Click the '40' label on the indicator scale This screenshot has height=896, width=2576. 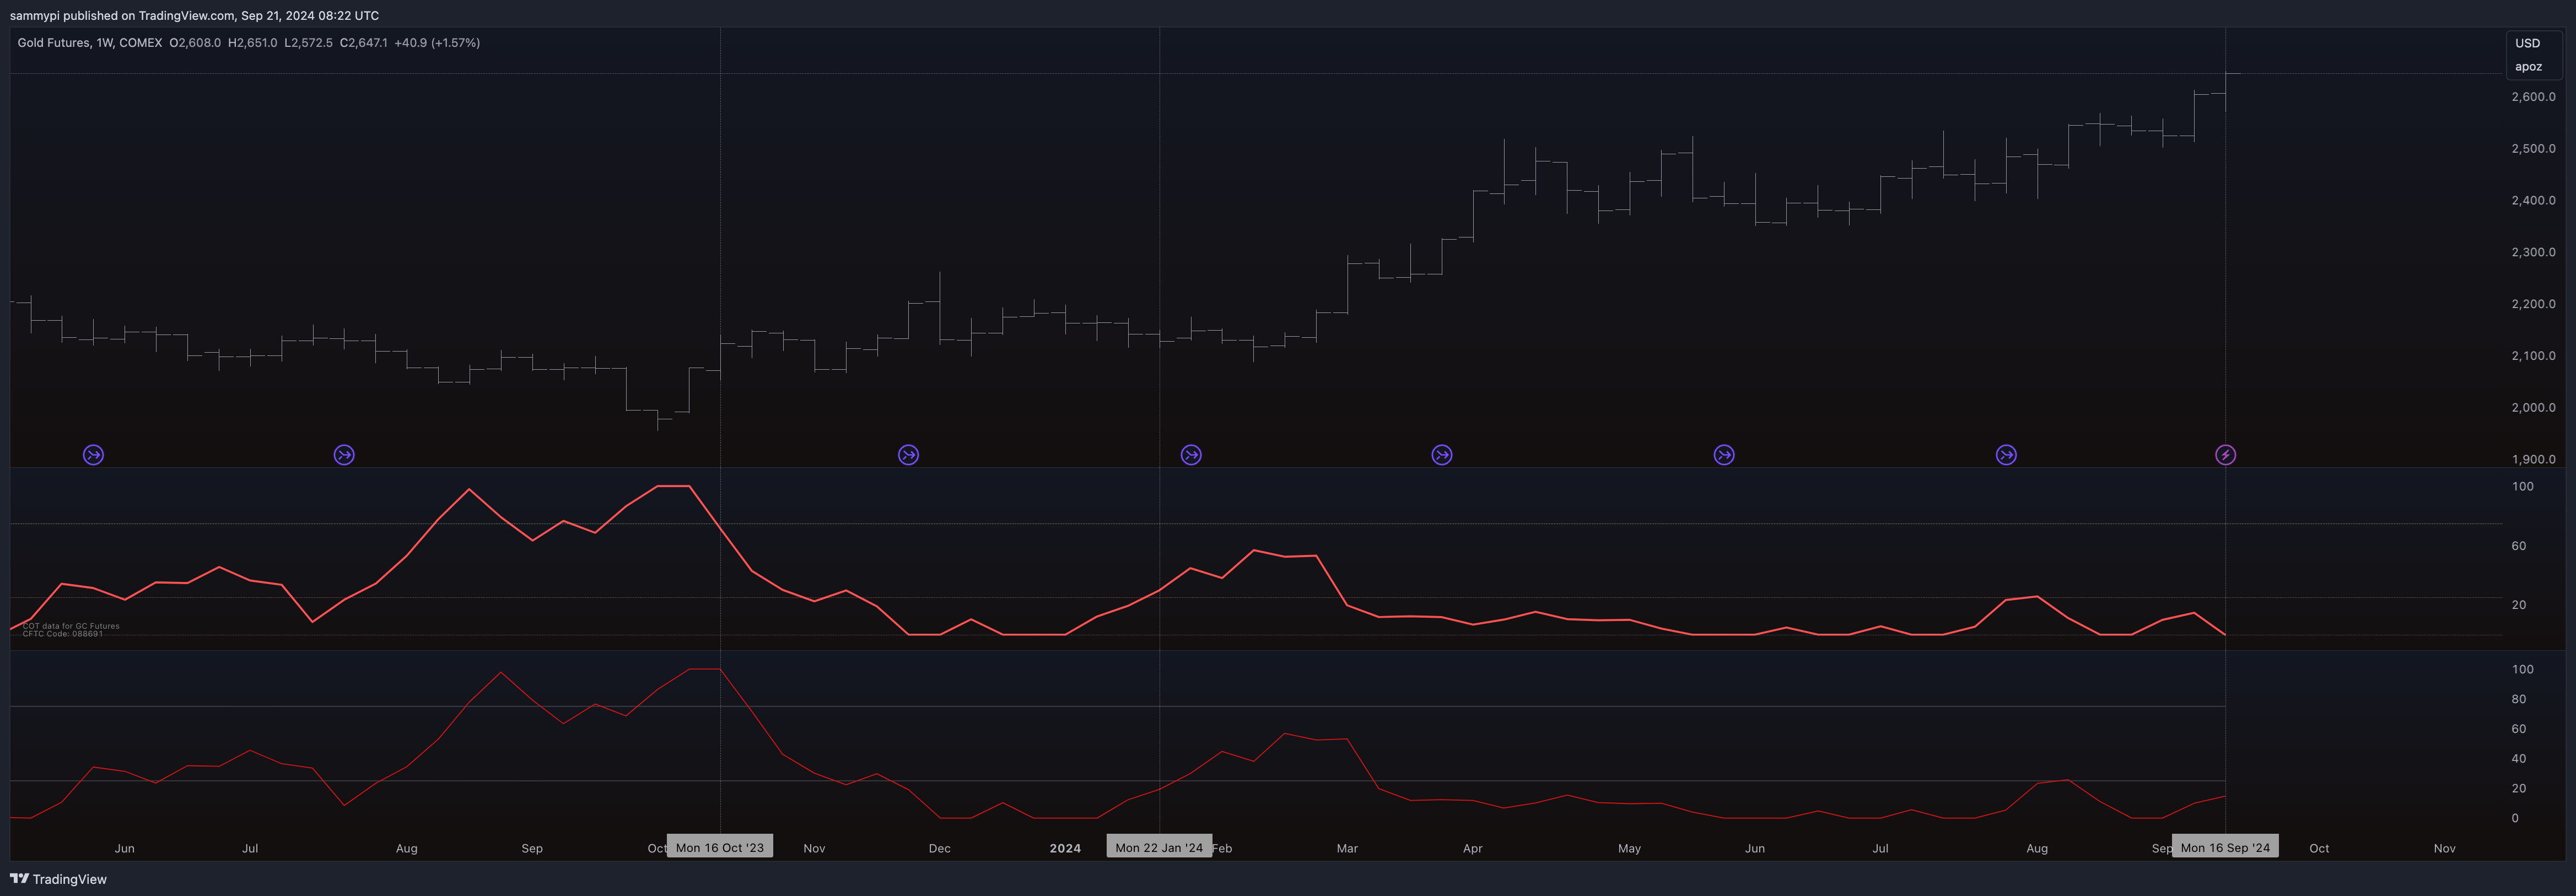[2518, 759]
